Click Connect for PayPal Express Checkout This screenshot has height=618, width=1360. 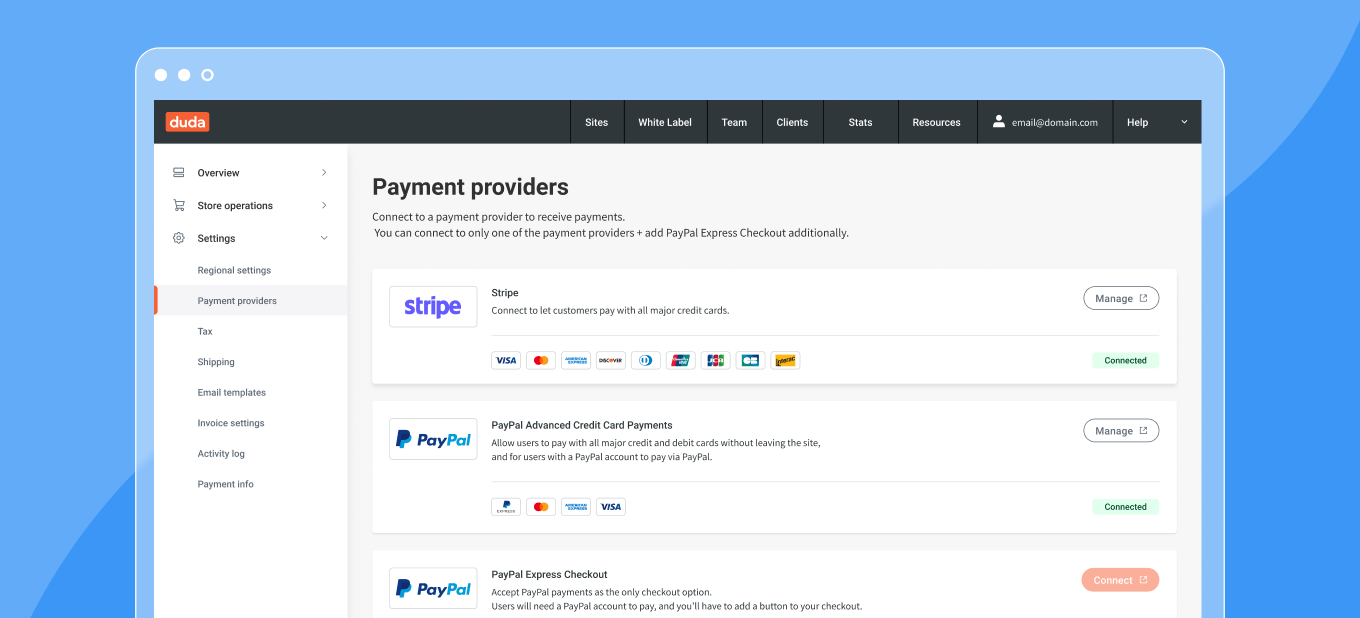tap(1120, 580)
